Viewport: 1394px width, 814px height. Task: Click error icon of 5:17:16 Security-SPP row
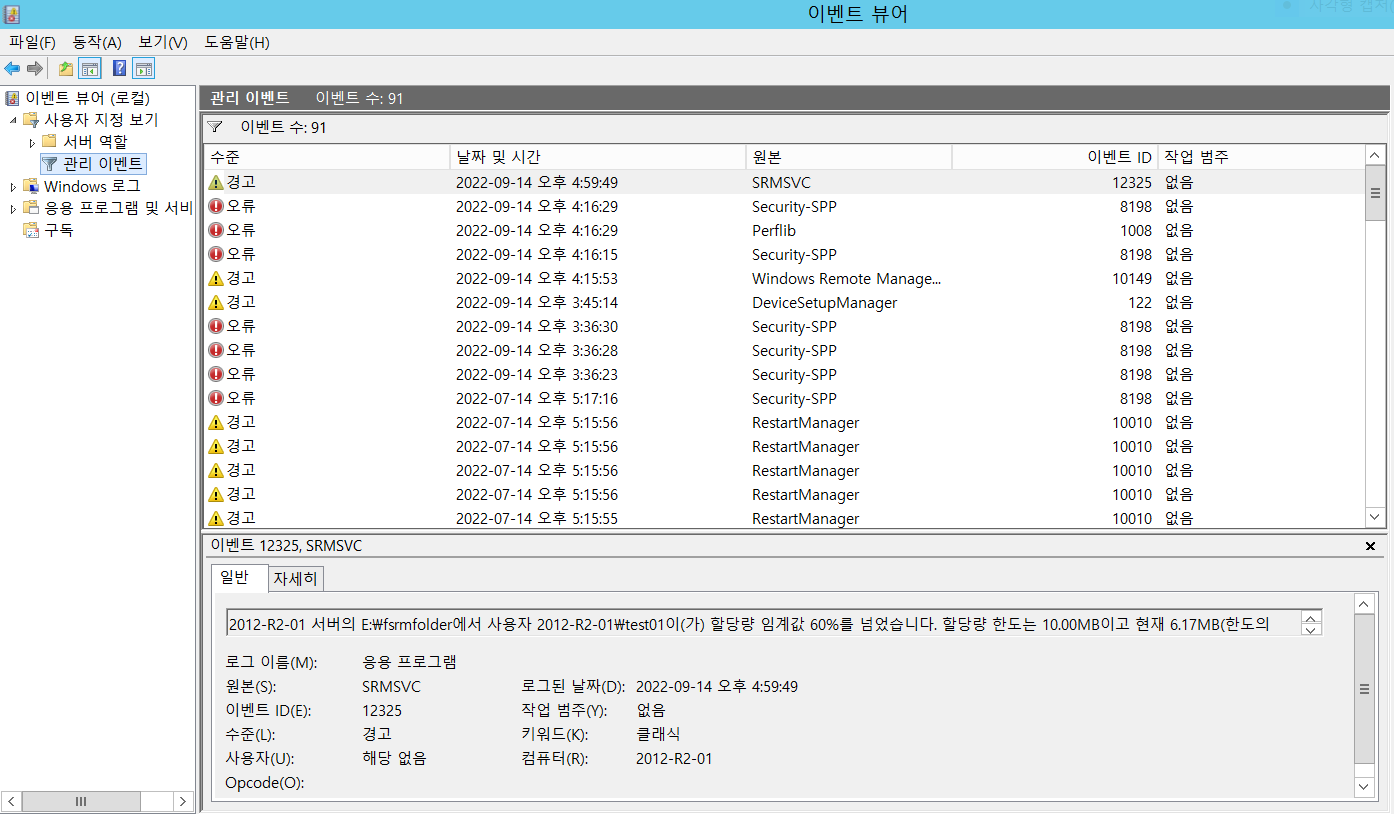216,398
